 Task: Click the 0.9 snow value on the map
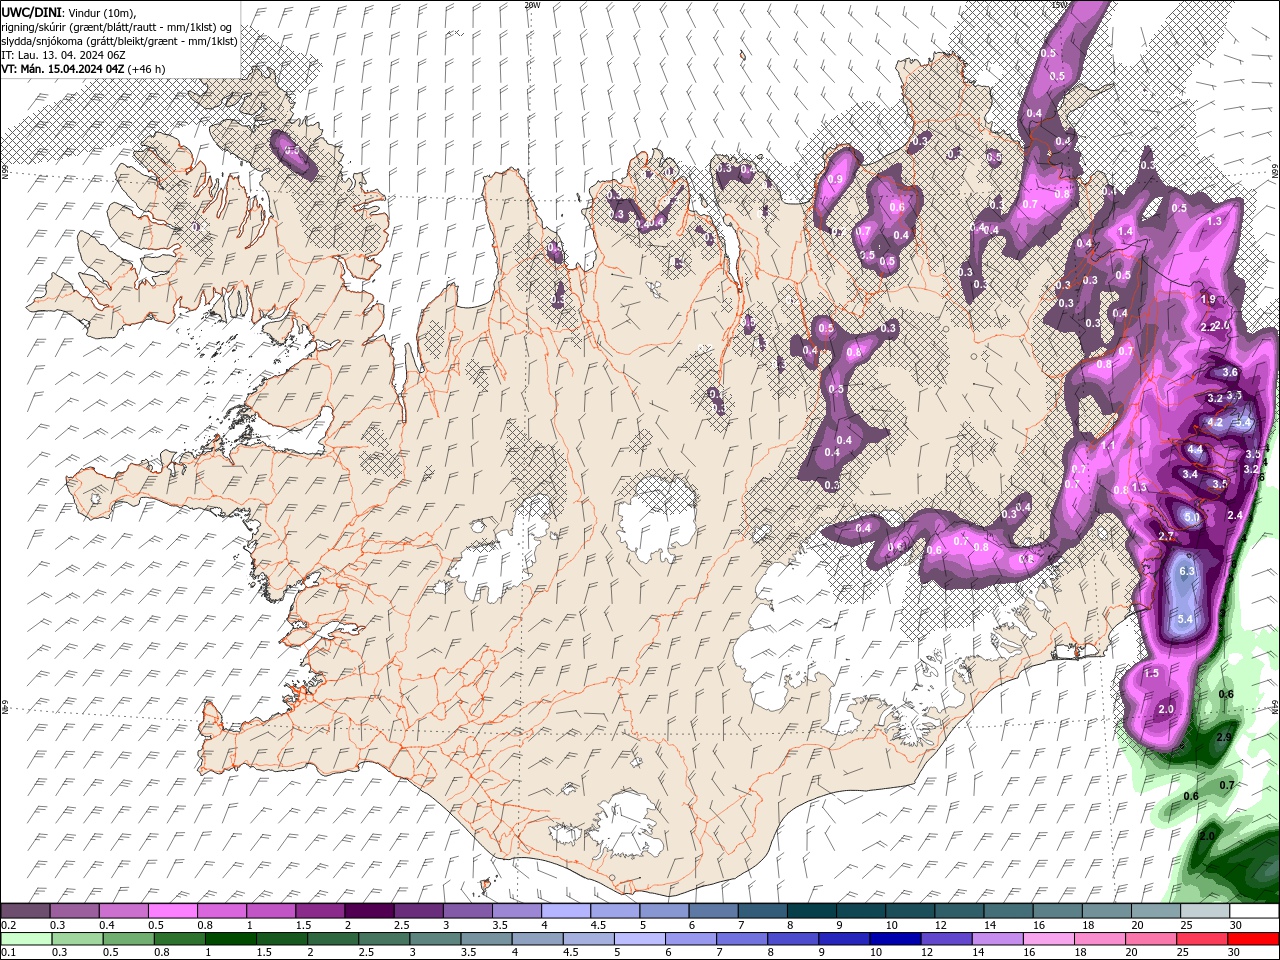tap(835, 180)
